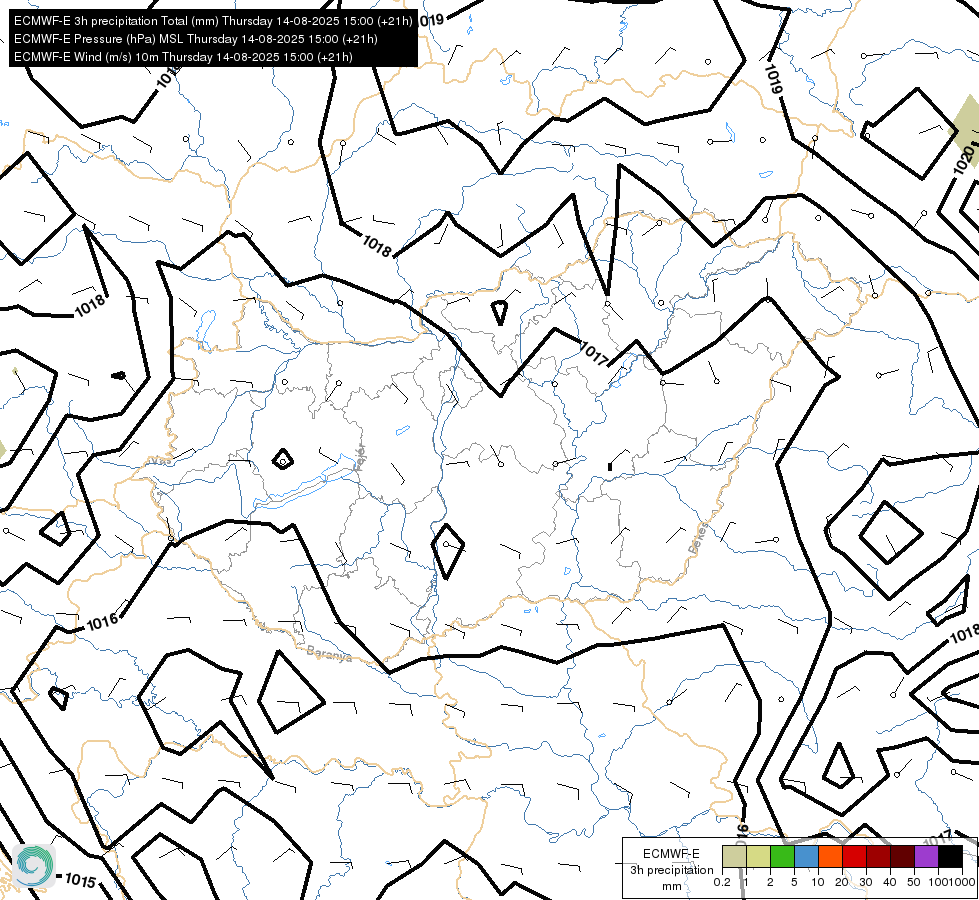
Task: Click the Békés county label
Action: (x=699, y=539)
